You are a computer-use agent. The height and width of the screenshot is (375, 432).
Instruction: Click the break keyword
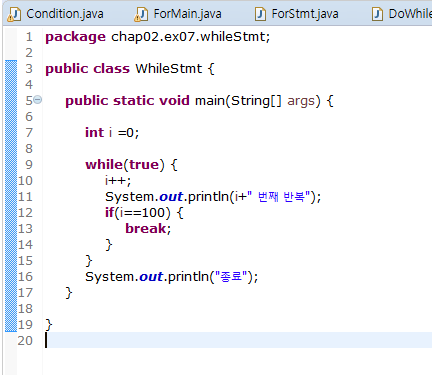(145, 229)
